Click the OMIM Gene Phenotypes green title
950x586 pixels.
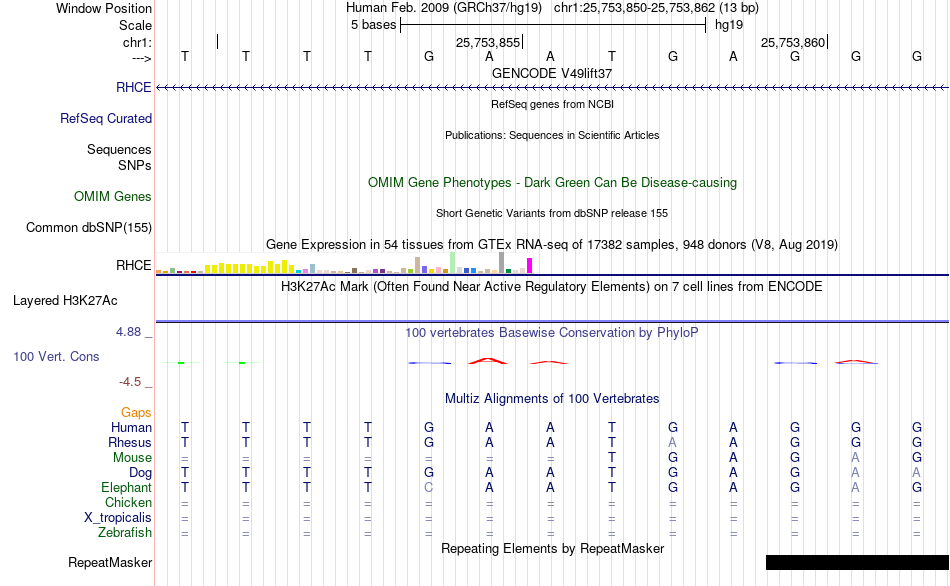(552, 182)
